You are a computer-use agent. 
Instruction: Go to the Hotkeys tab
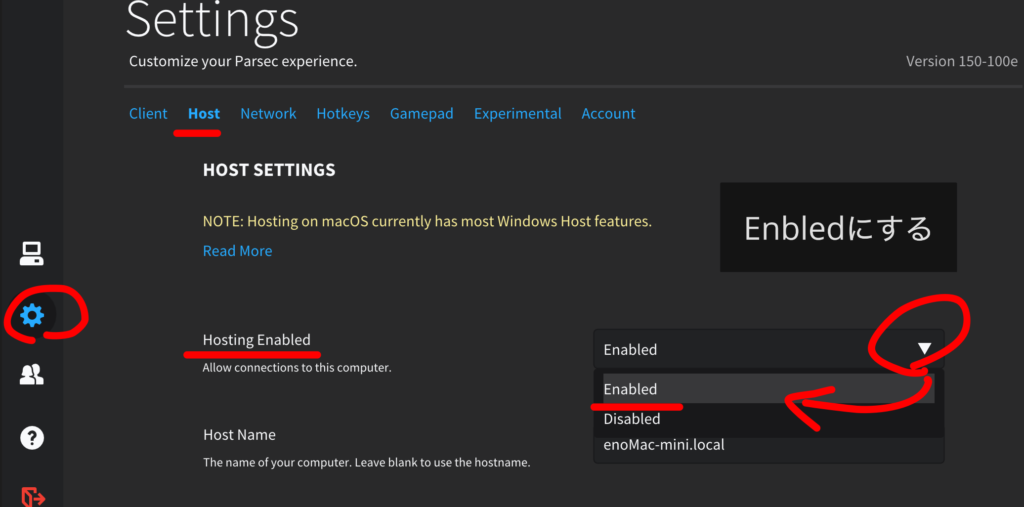point(343,114)
